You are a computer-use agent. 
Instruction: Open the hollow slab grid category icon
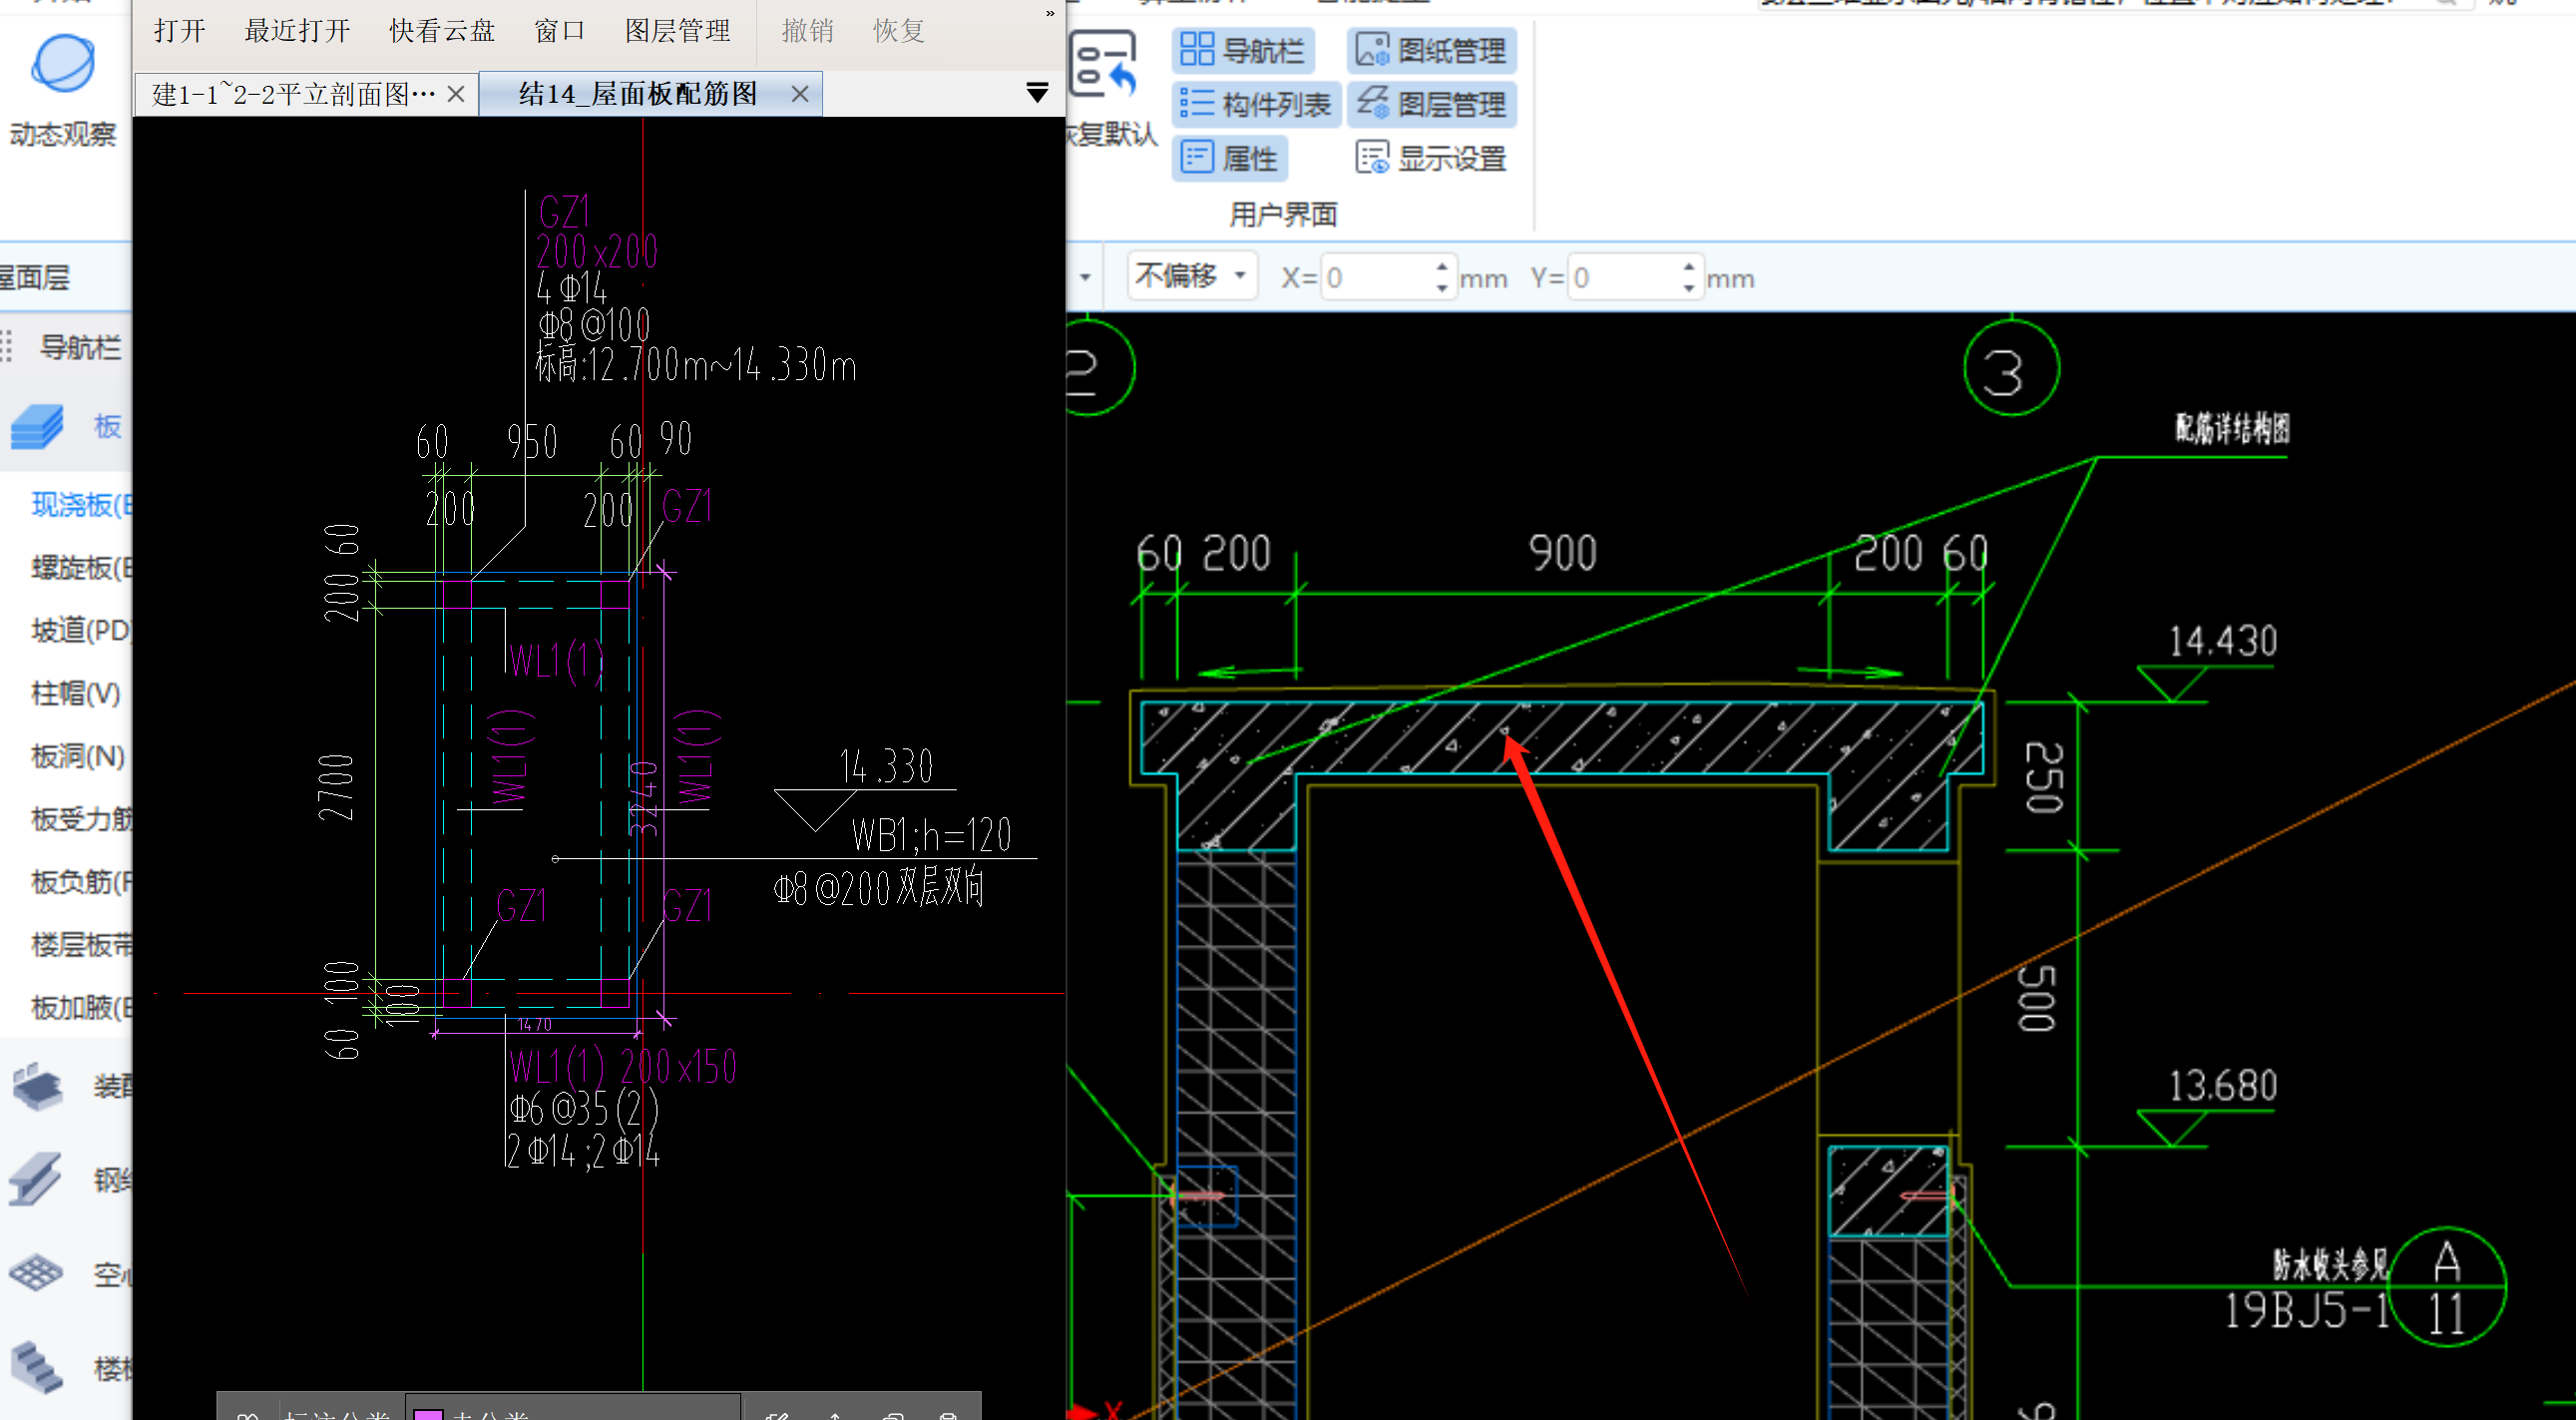pos(37,1273)
